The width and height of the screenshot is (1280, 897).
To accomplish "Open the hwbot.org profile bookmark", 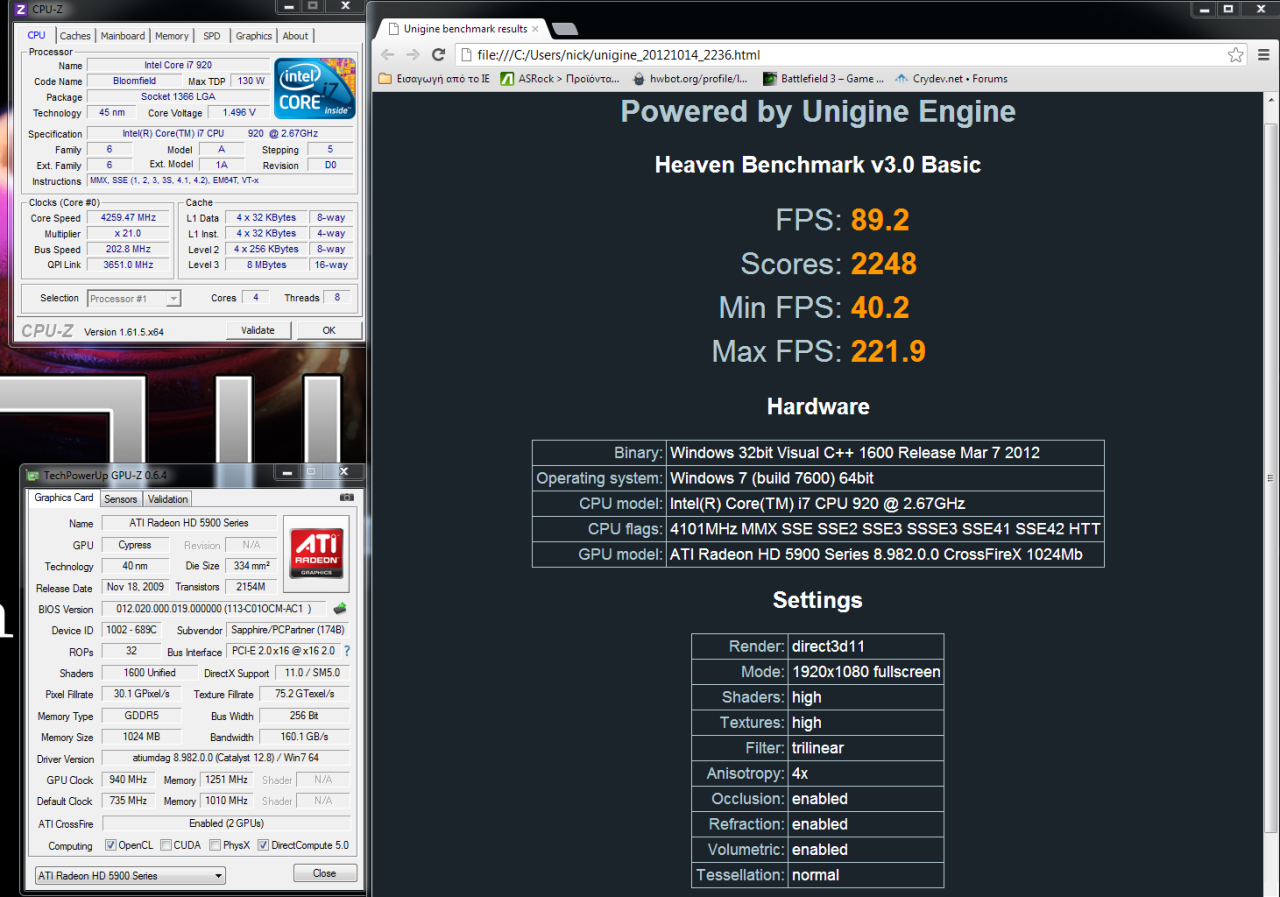I will (x=688, y=78).
